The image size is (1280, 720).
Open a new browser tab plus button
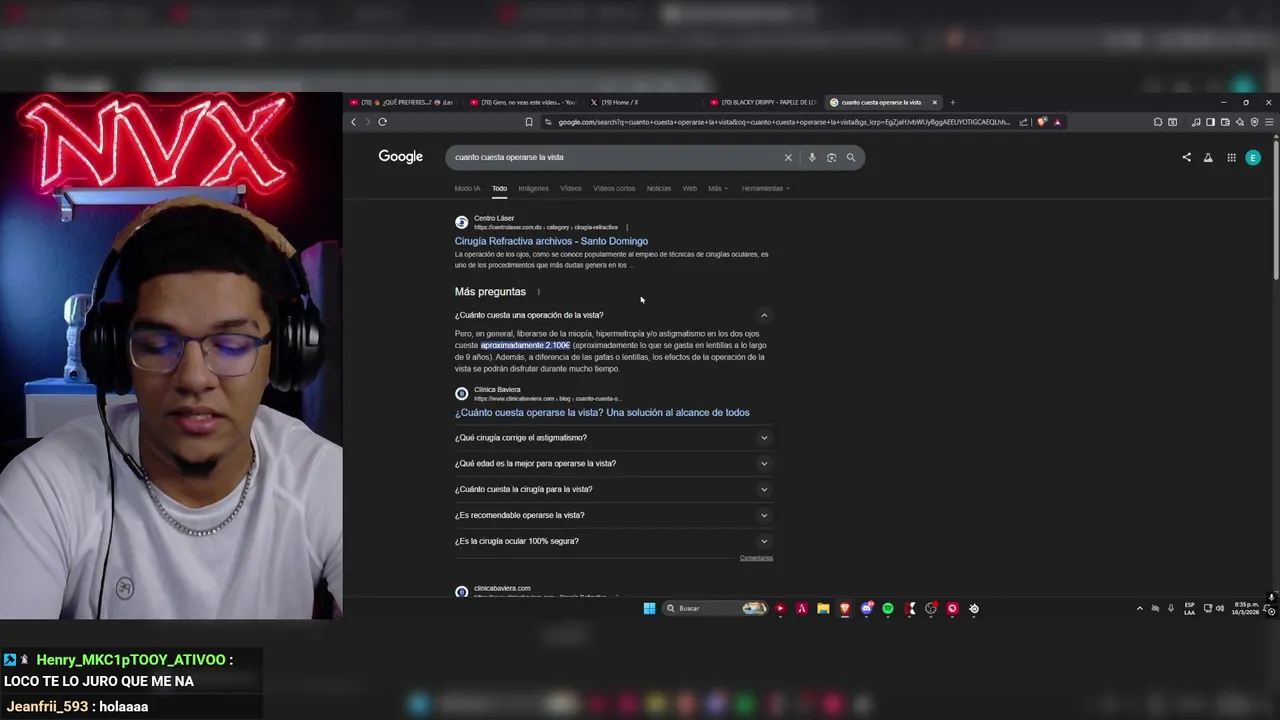[x=952, y=102]
